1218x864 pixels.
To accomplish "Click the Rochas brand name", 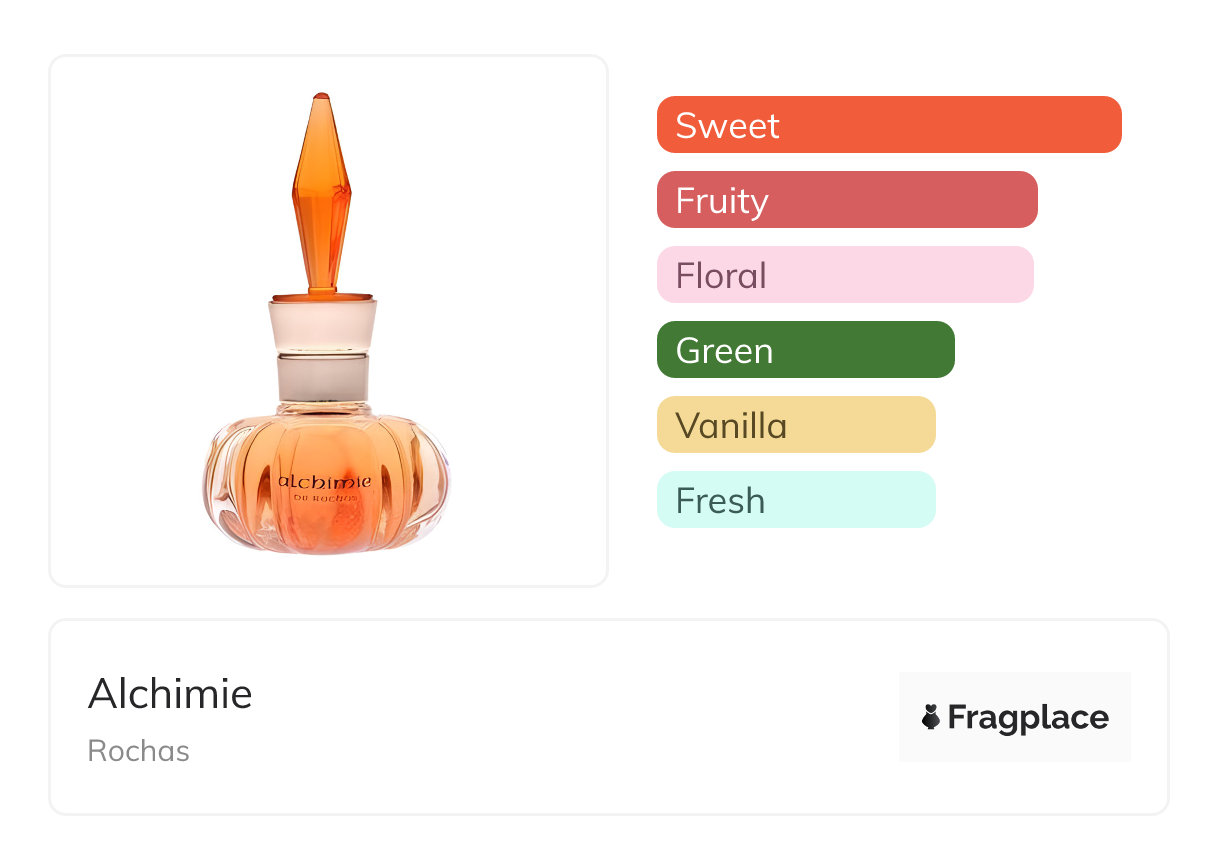I will tap(138, 751).
